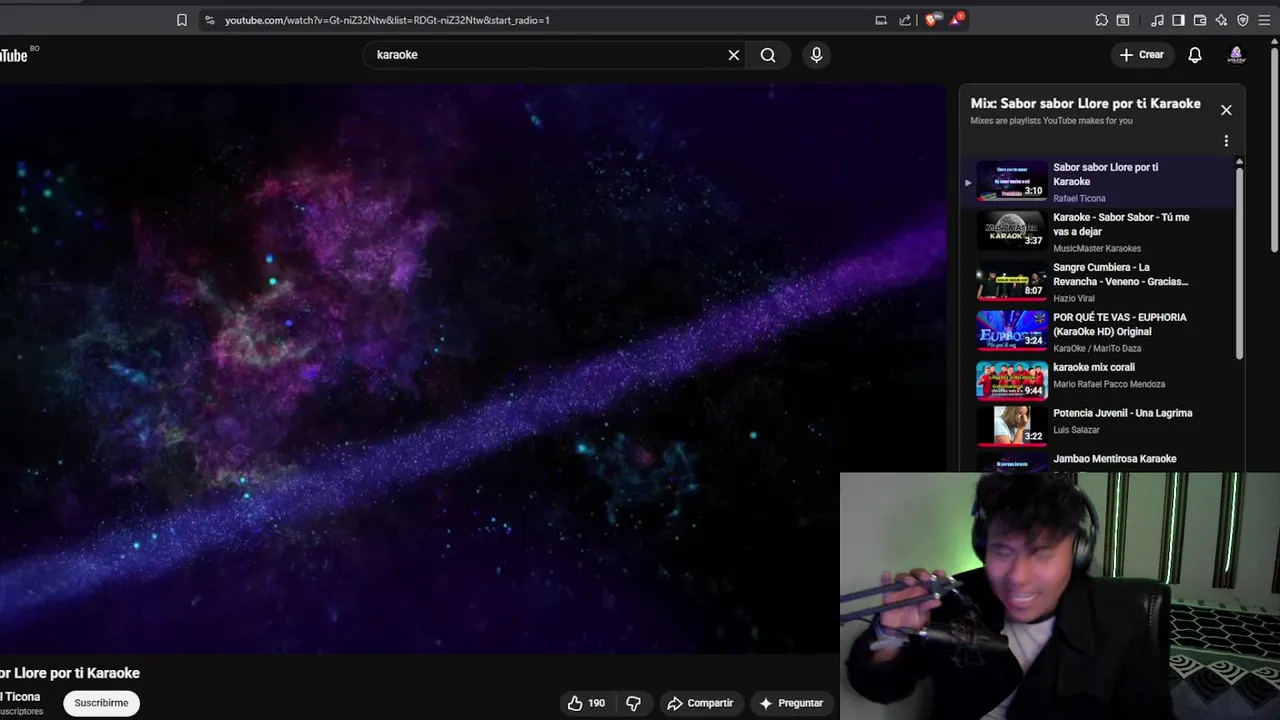The width and height of the screenshot is (1280, 720).
Task: Click the 'Rafael Ticona' channel name in playlist
Action: coord(1079,198)
